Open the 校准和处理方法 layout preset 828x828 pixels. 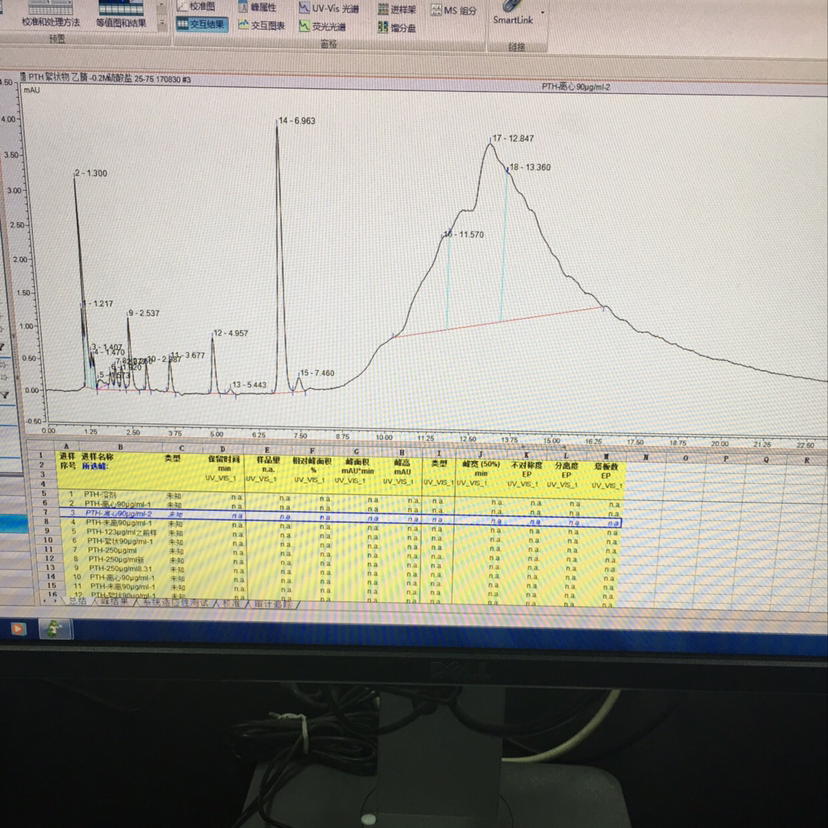[x=50, y=15]
